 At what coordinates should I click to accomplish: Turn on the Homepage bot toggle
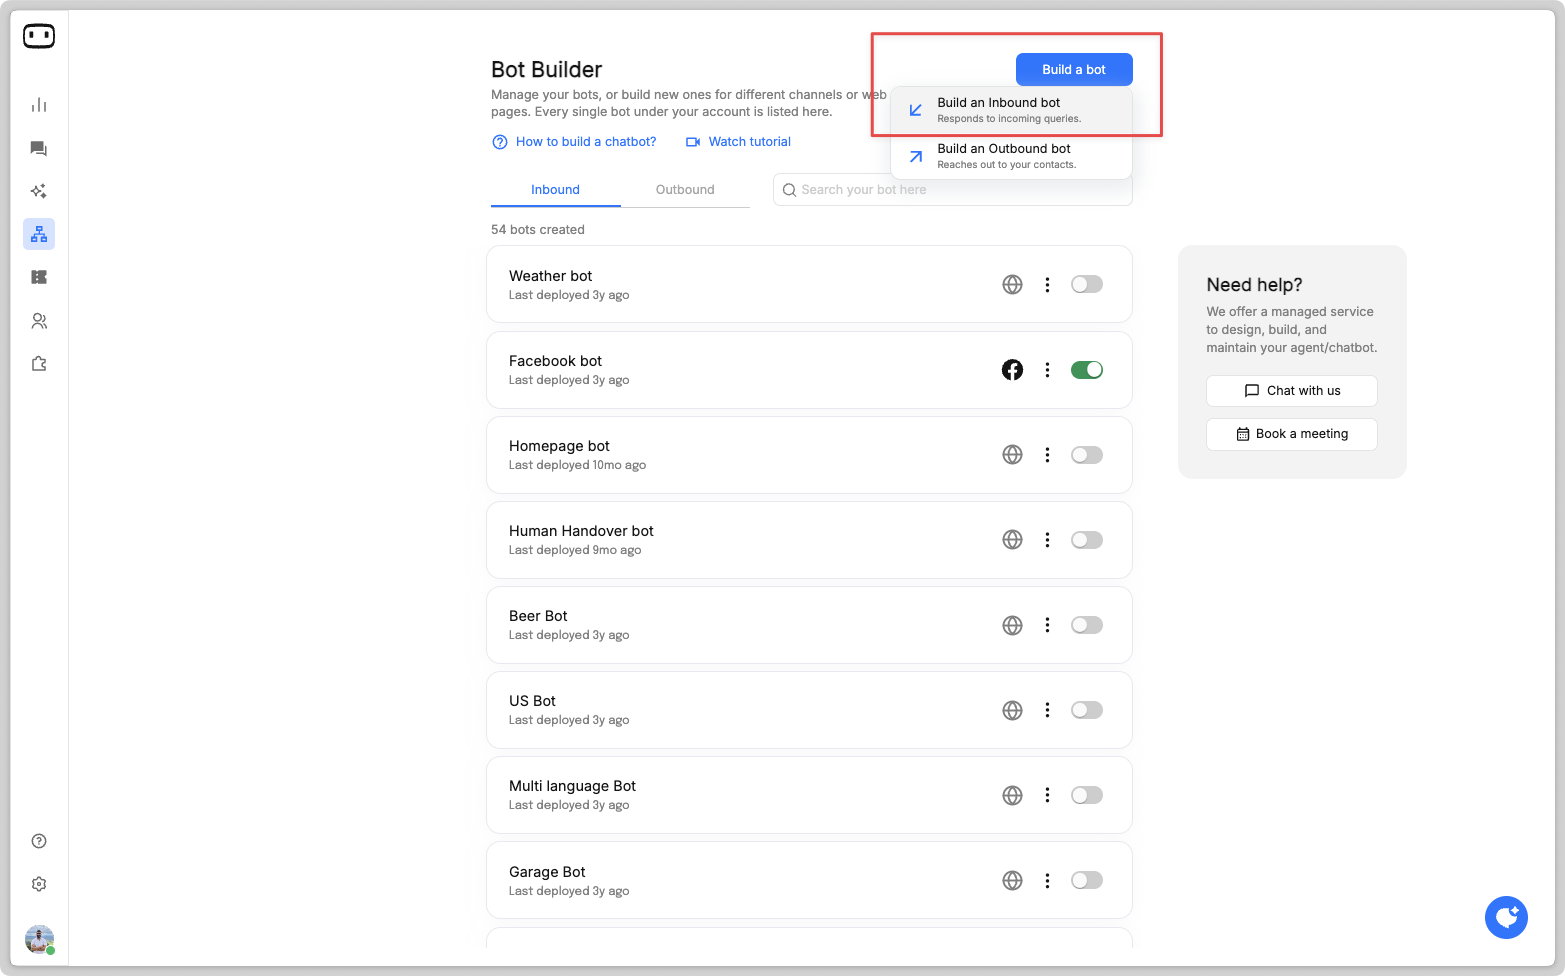click(x=1086, y=455)
